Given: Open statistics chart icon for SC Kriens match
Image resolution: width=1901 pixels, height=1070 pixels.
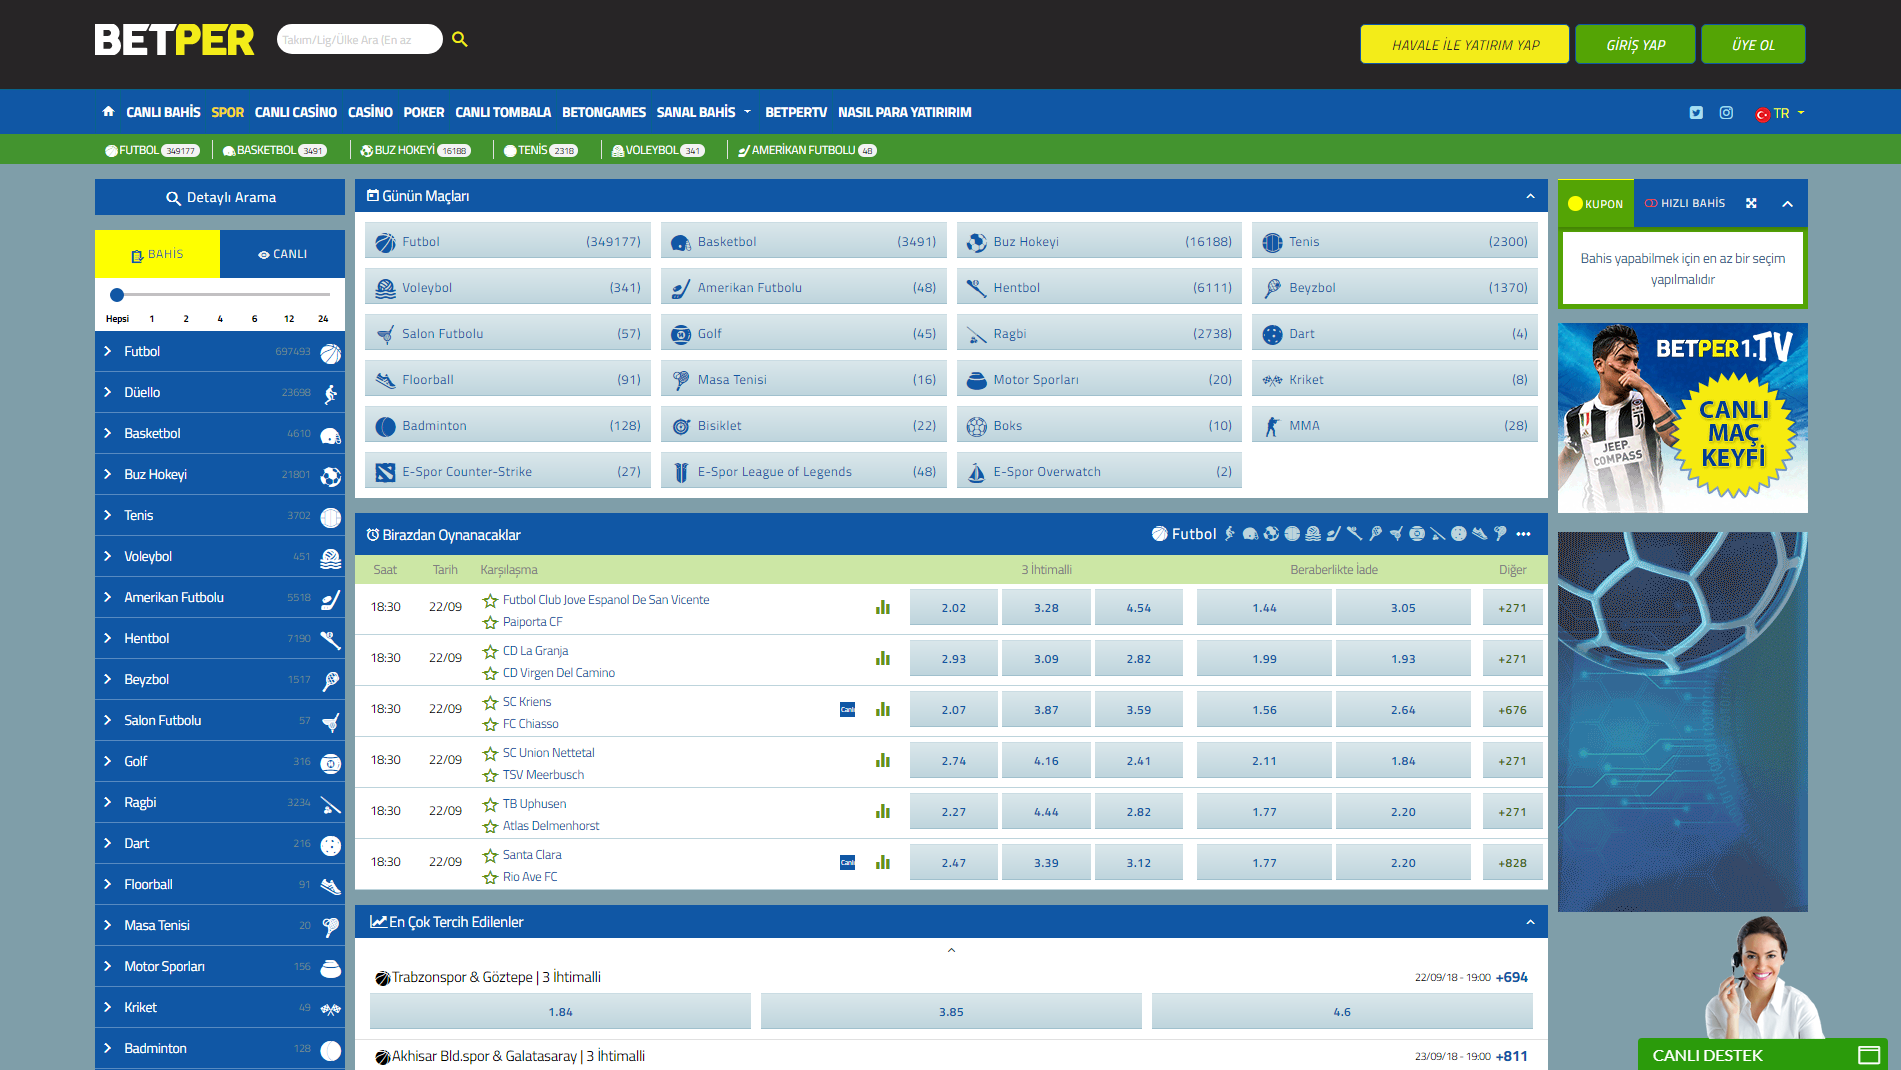Looking at the screenshot, I should coord(883,709).
